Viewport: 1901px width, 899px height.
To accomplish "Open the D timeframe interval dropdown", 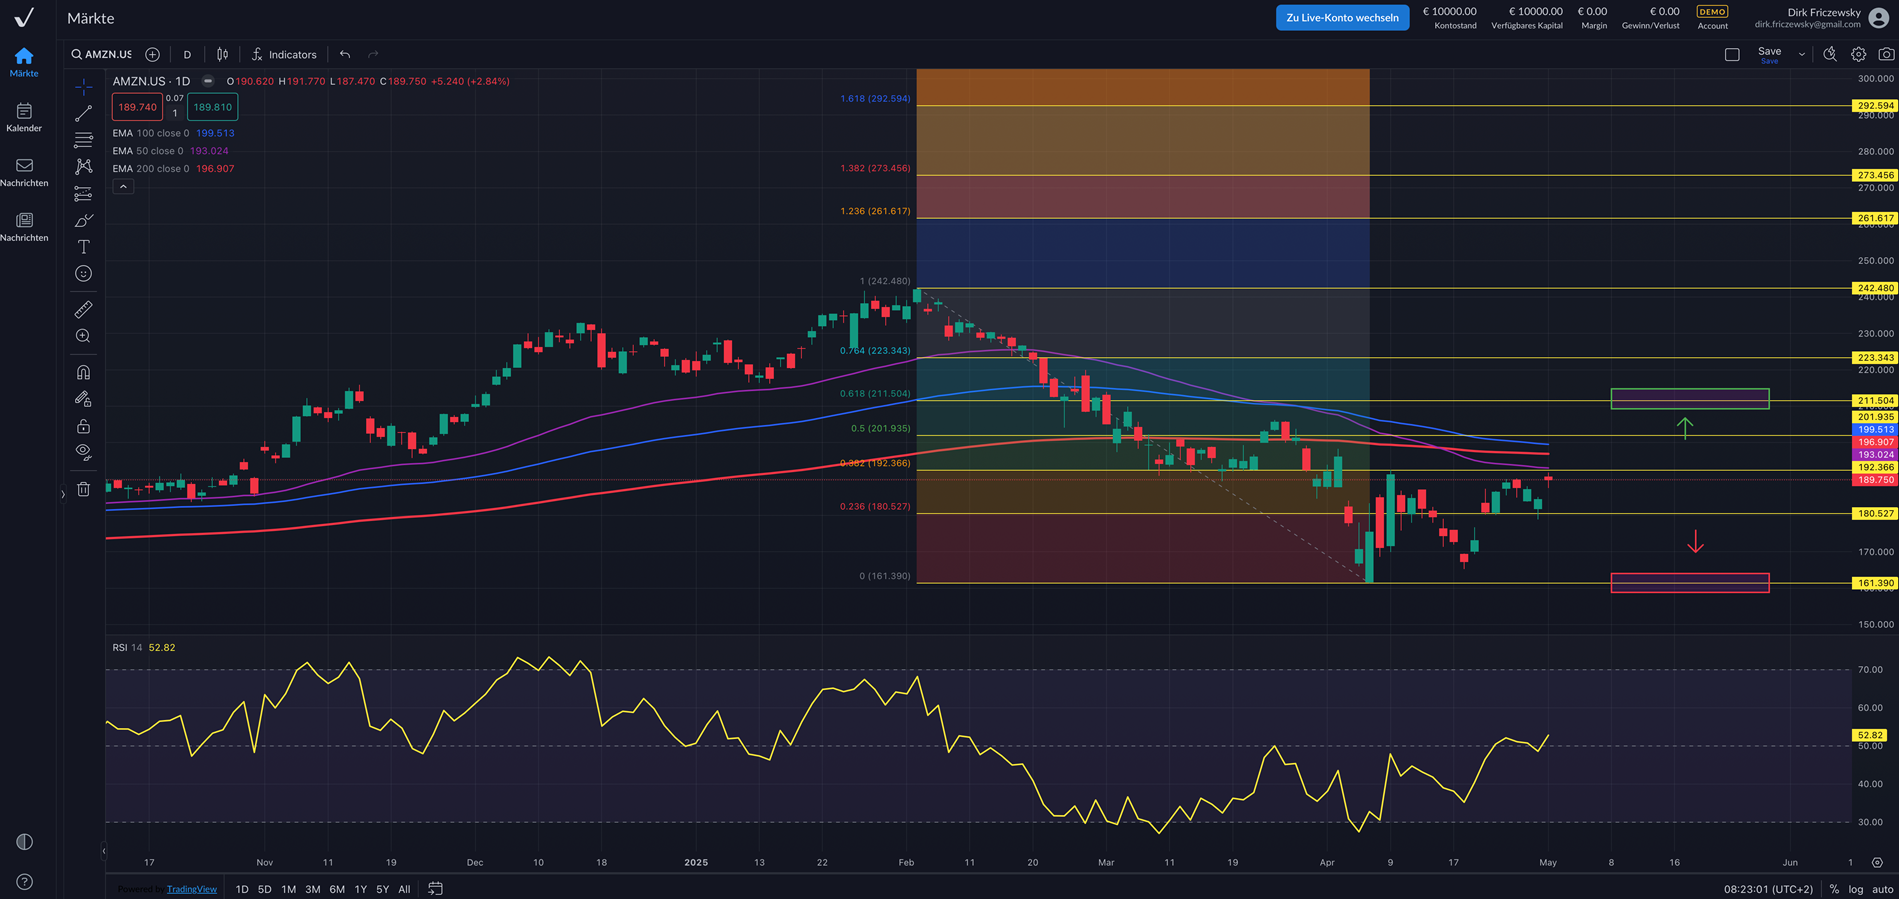I will coord(187,54).
